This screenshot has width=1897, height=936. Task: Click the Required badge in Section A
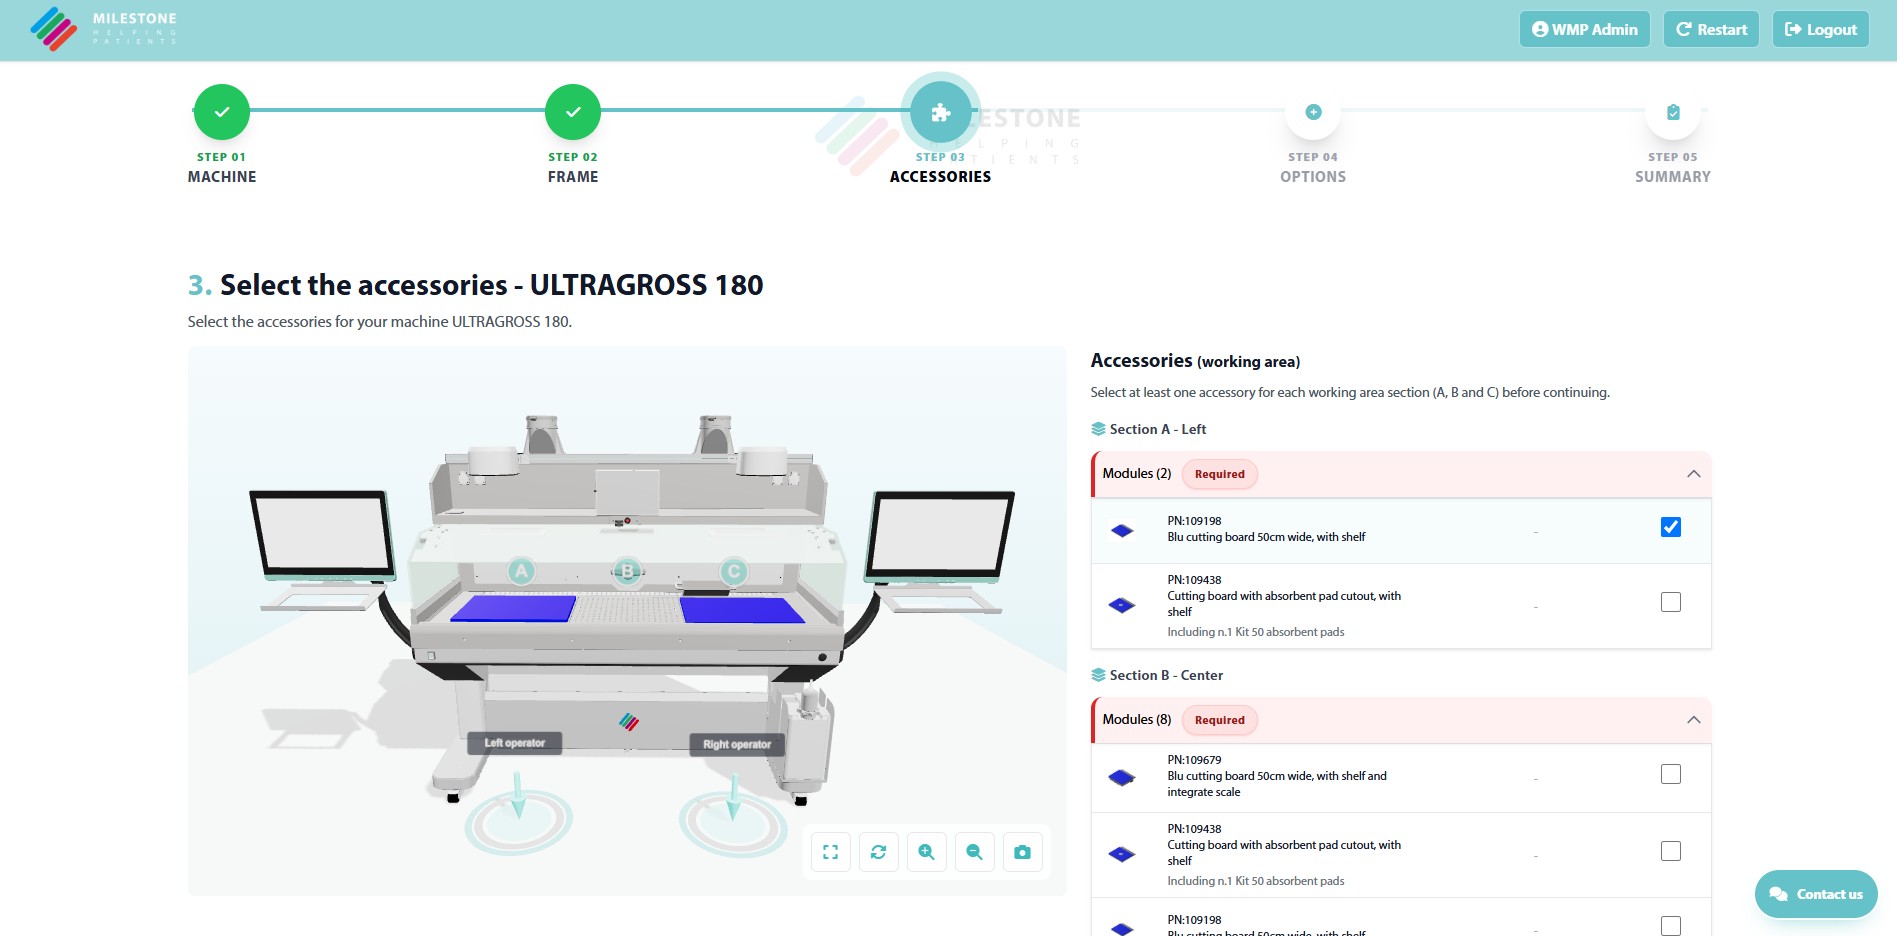(1219, 474)
